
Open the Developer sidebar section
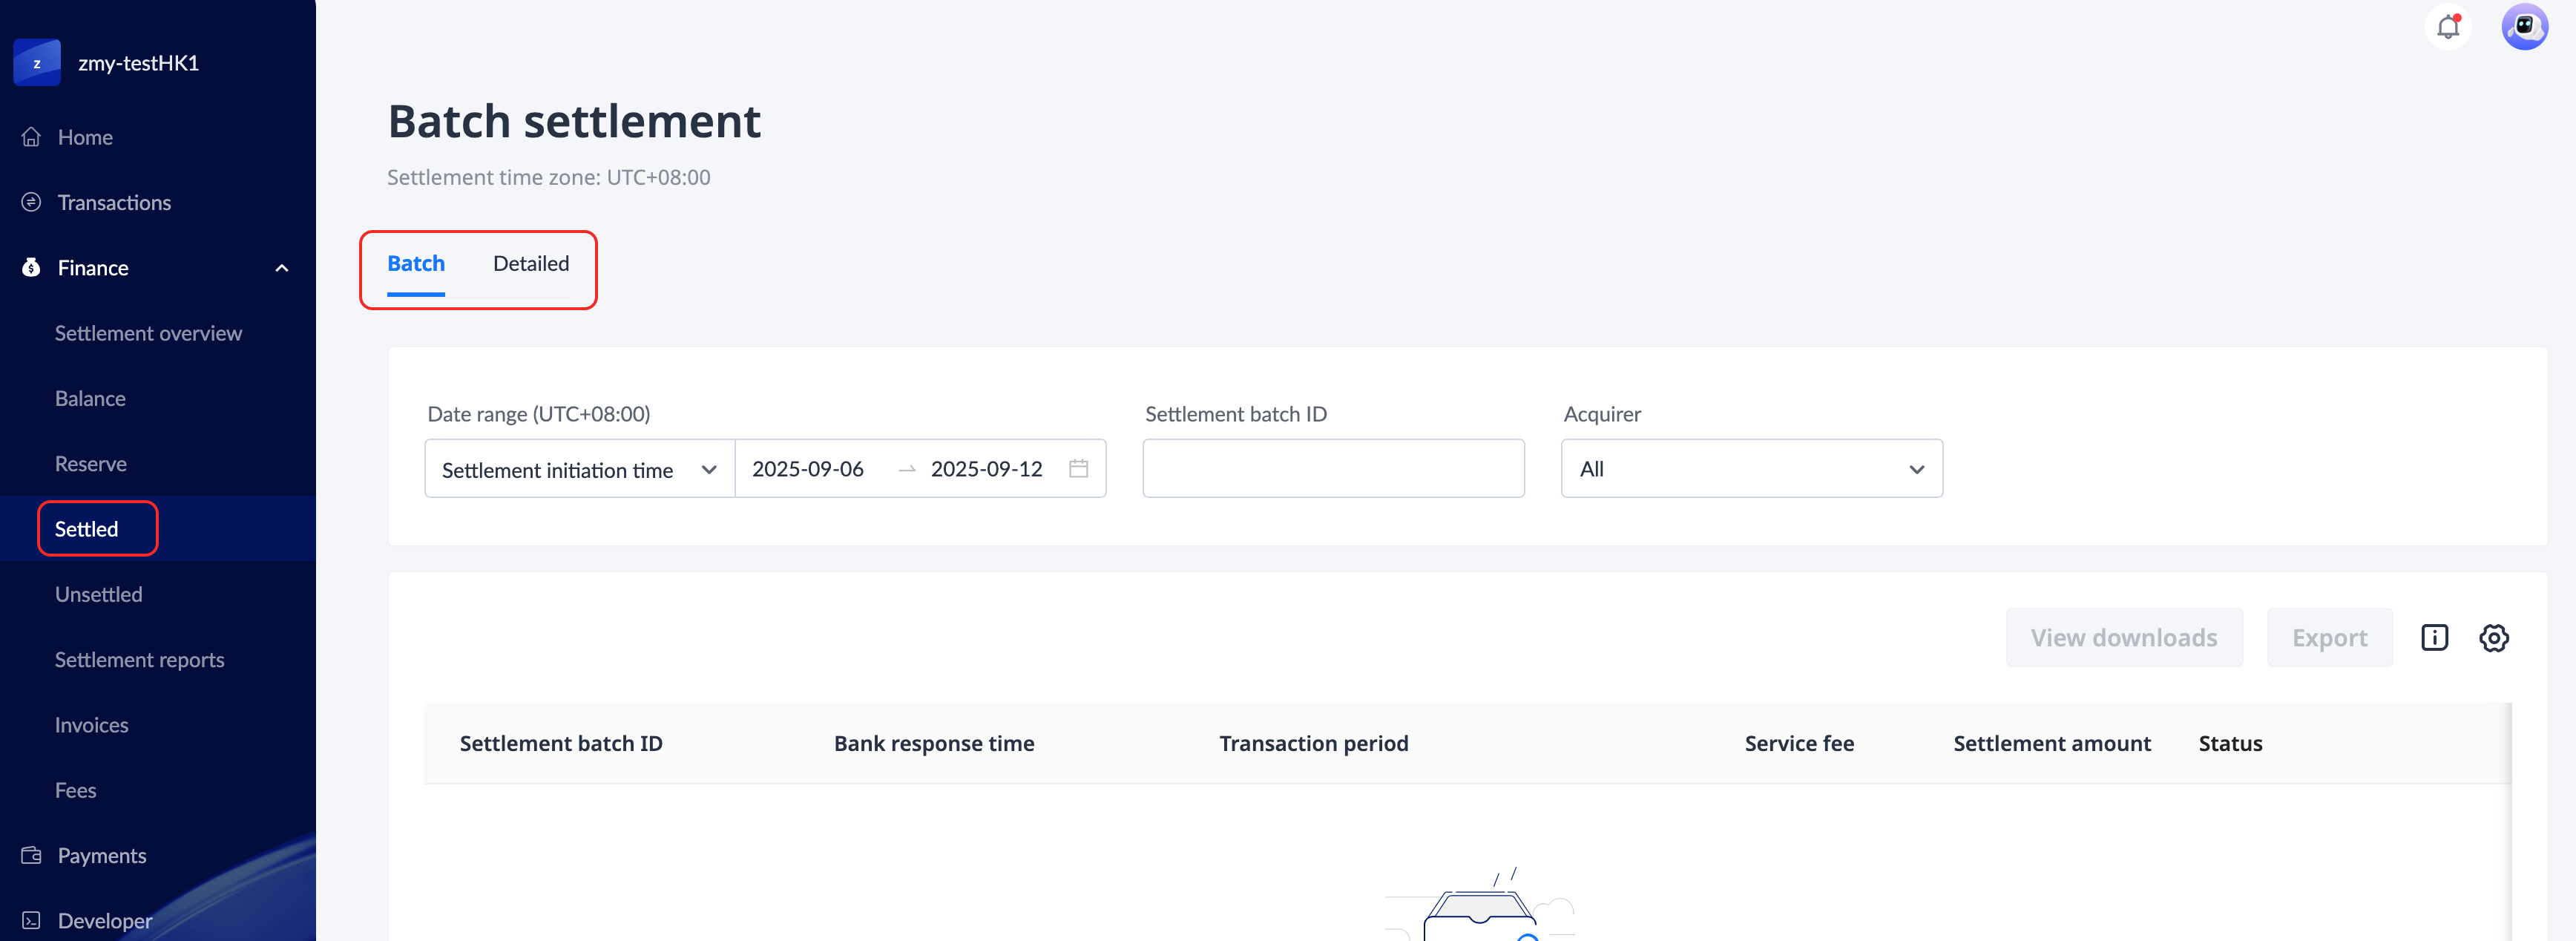pos(104,921)
